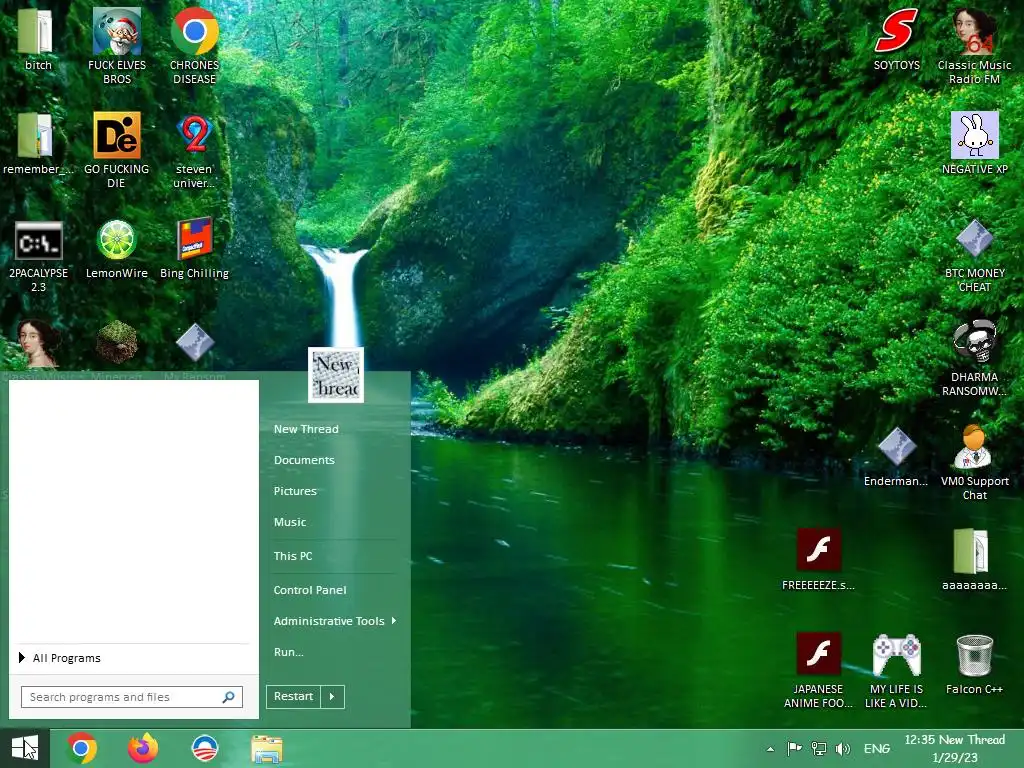Open VM0 Support Chat icon
Image resolution: width=1024 pixels, height=768 pixels.
click(x=974, y=462)
